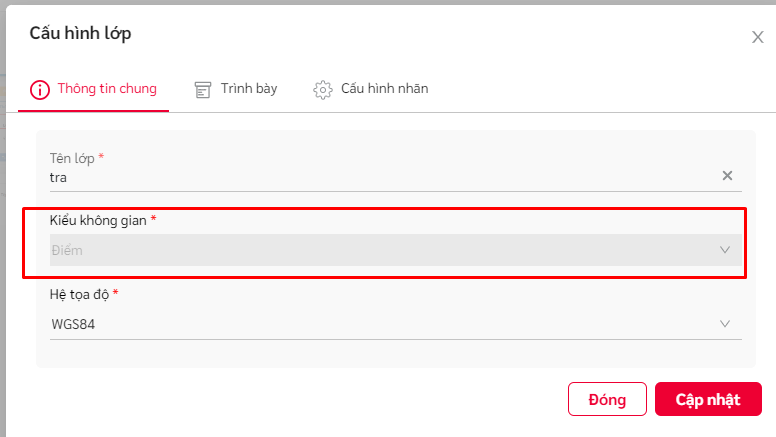Open the WGS84 coordinate system combo box
This screenshot has width=776, height=437.
(395, 324)
